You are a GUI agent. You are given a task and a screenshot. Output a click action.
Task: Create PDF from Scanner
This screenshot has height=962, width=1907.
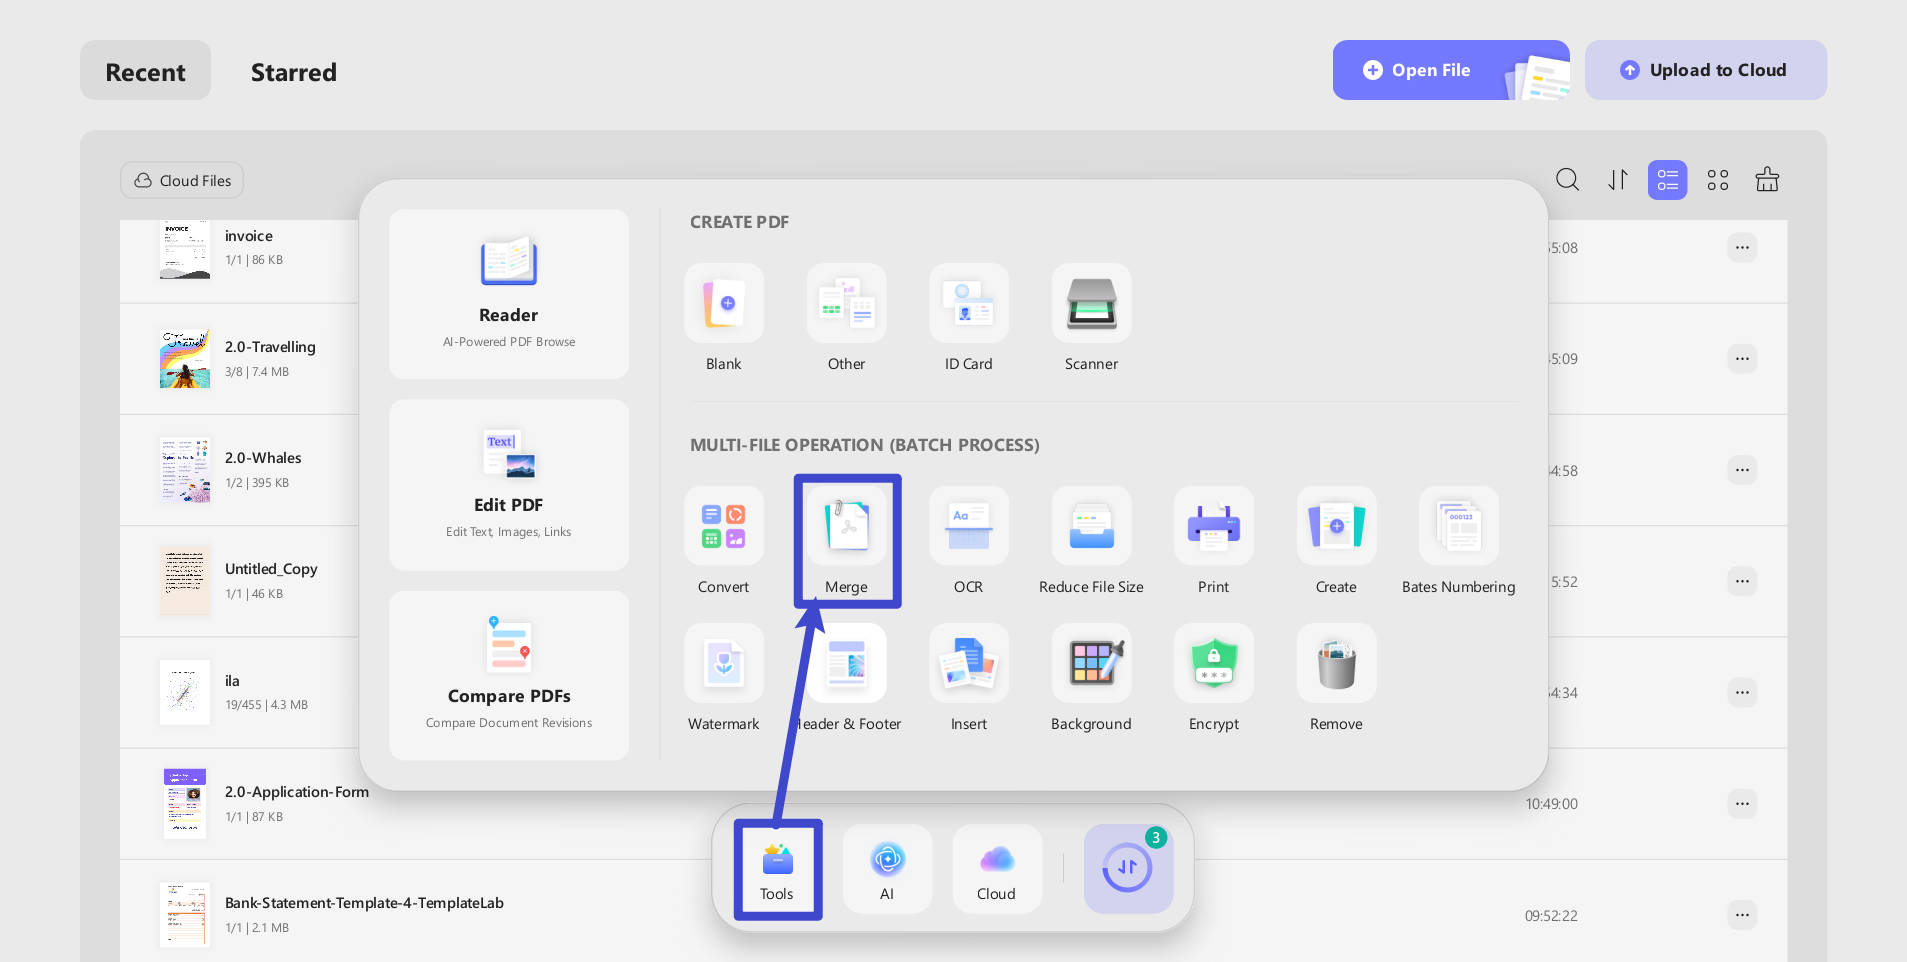[1092, 304]
